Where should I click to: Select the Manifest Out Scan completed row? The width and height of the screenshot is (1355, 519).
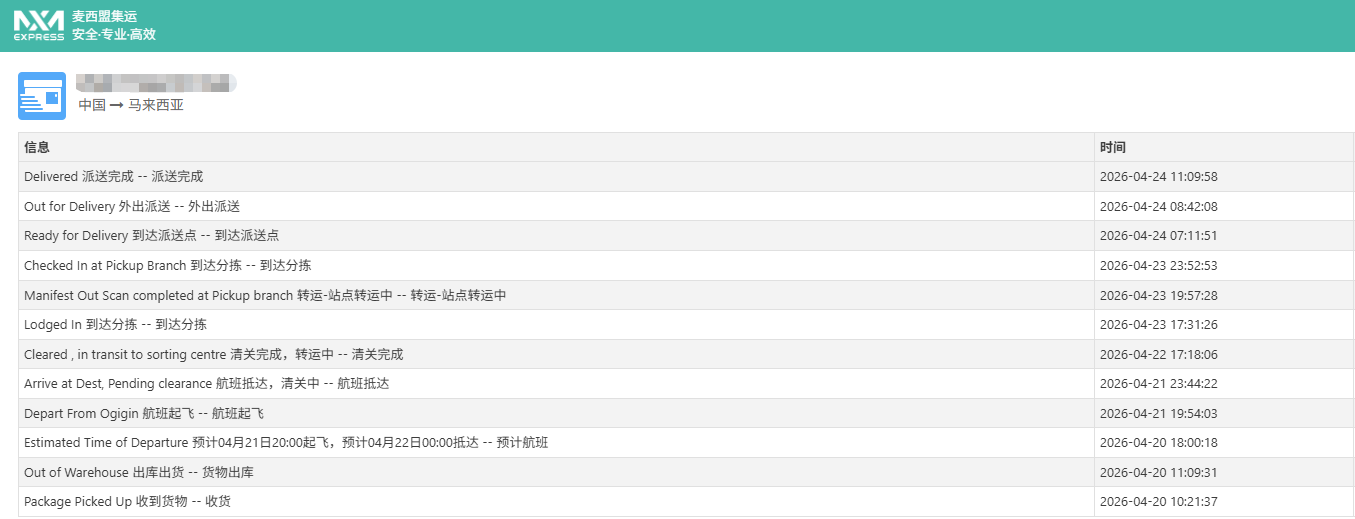265,295
